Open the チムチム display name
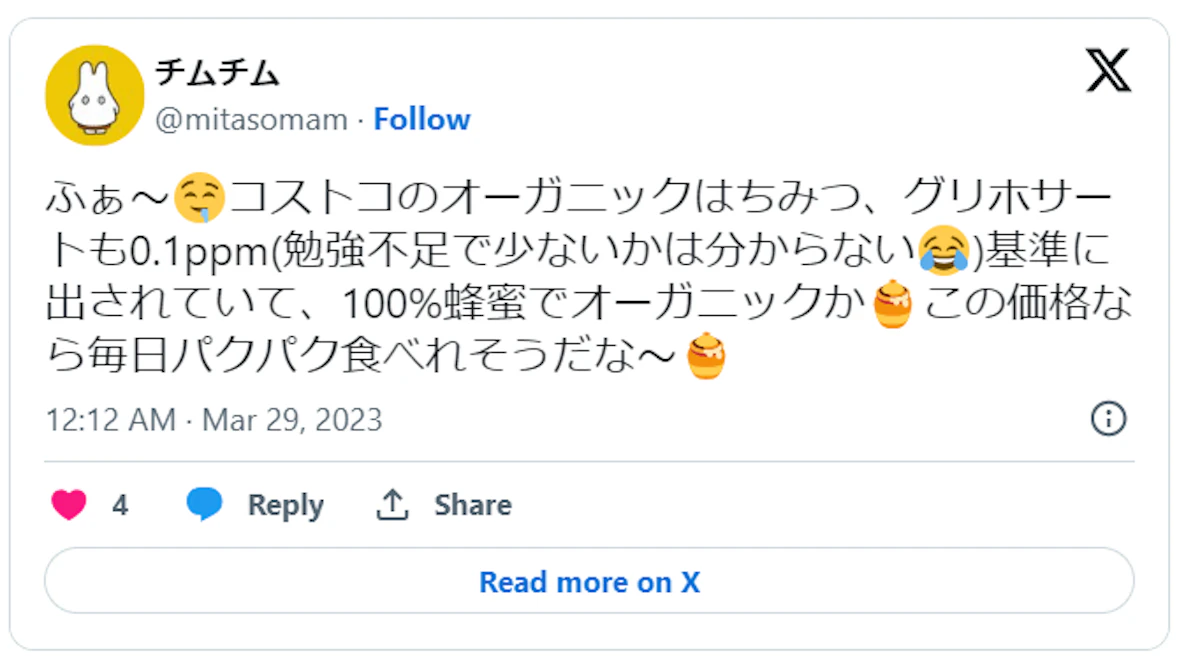Screen dimensions: 1200x663 (x=217, y=72)
